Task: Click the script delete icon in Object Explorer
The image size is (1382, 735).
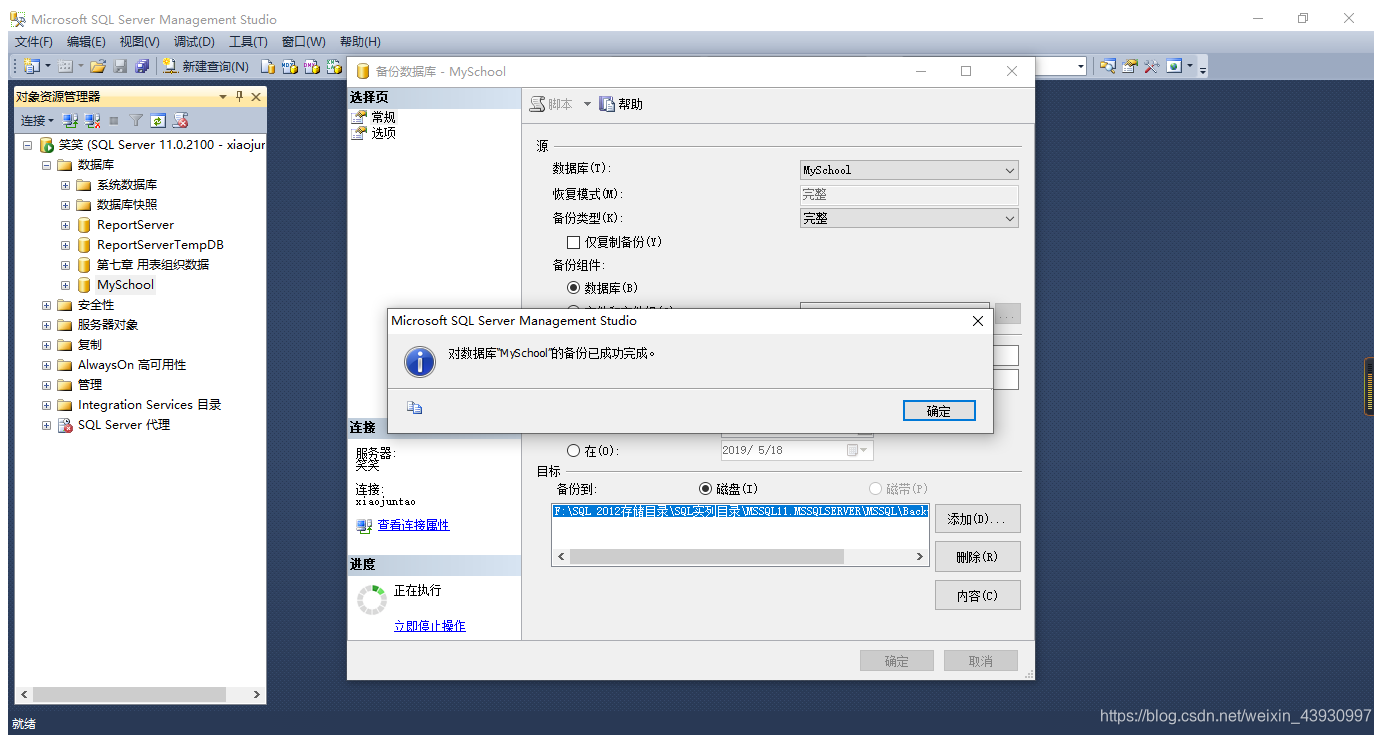Action: click(x=180, y=120)
